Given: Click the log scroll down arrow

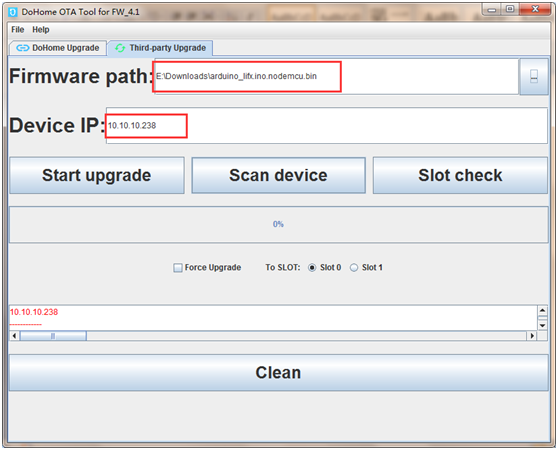Looking at the screenshot, I should point(542,325).
